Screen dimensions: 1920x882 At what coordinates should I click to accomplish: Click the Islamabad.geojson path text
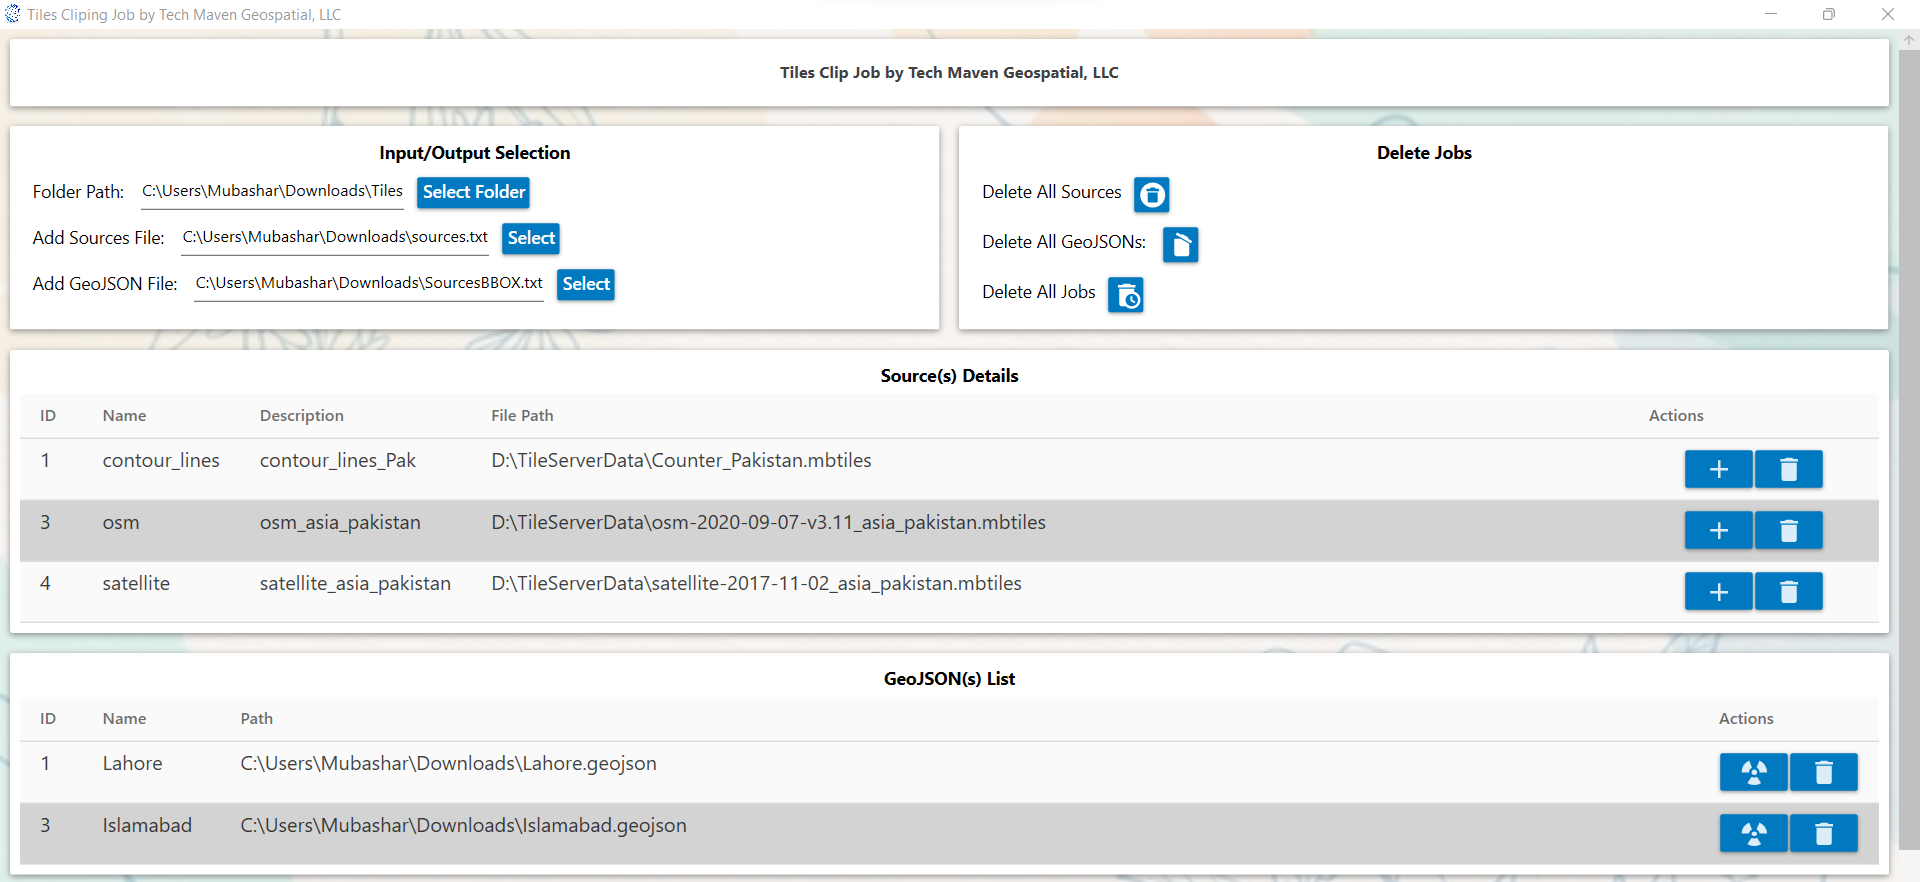coord(463,826)
